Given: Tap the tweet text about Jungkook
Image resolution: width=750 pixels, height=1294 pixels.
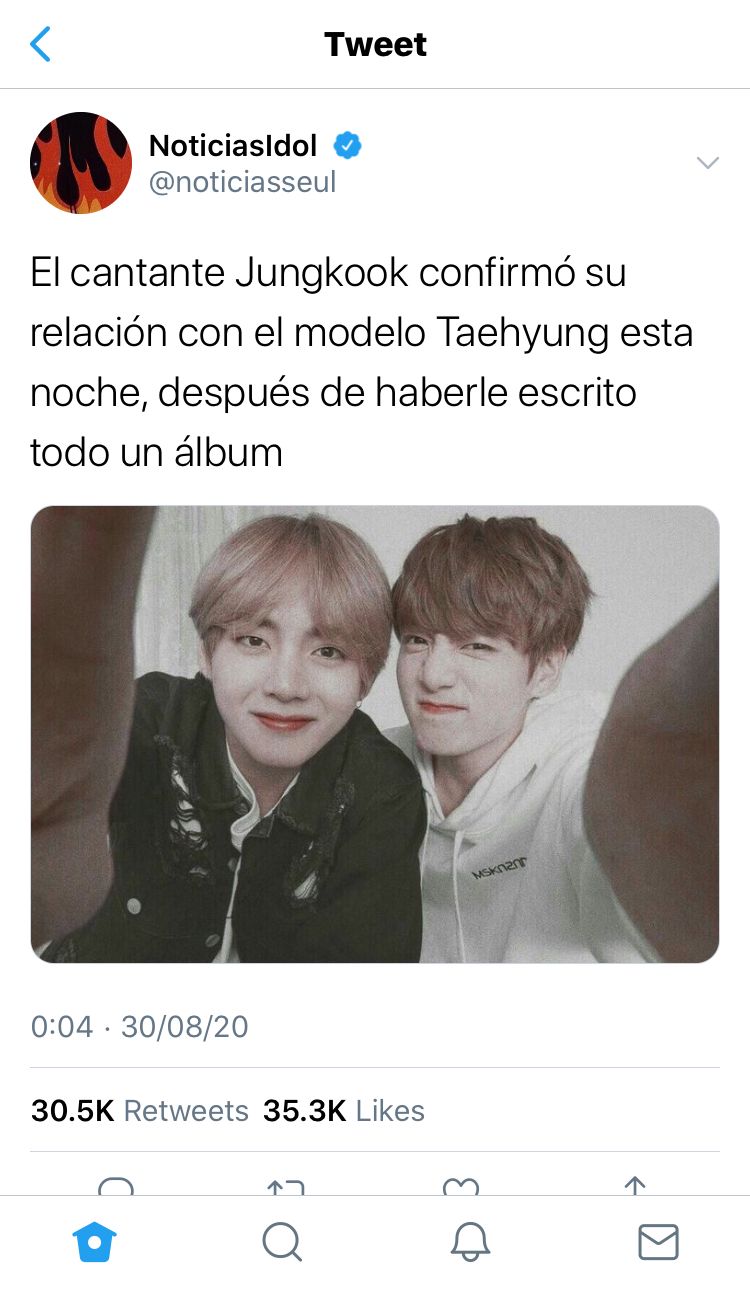Looking at the screenshot, I should click(362, 362).
